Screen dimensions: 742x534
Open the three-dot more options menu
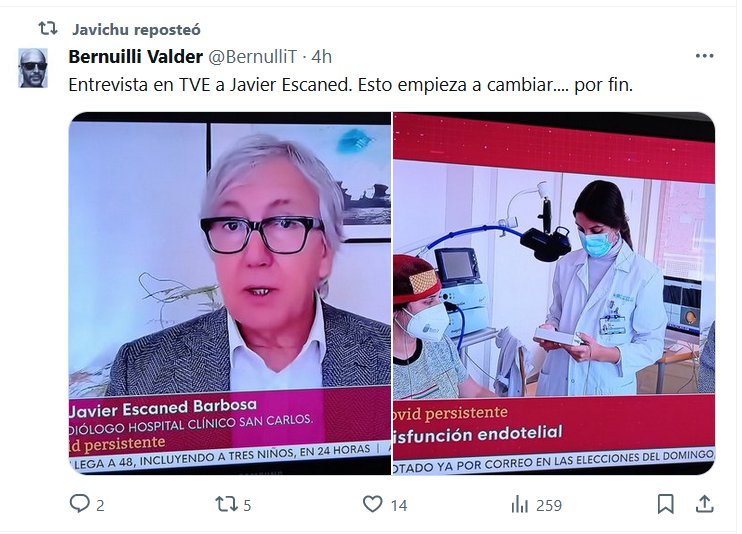pyautogui.click(x=704, y=56)
